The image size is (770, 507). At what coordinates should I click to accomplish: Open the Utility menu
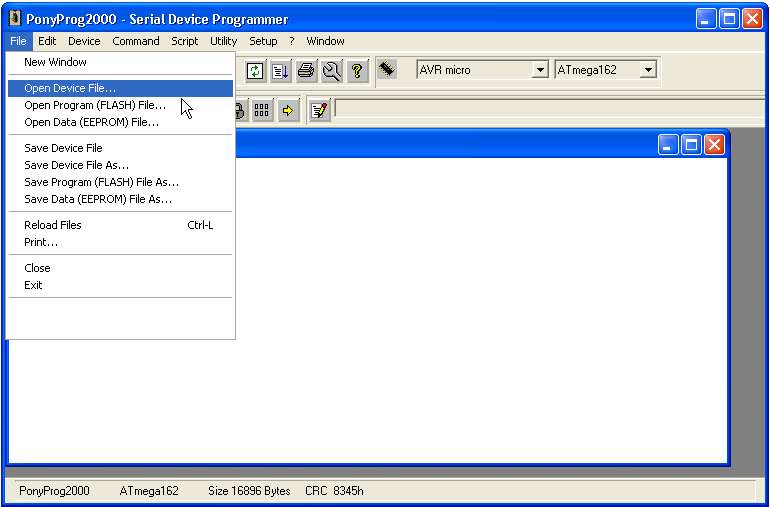(223, 41)
